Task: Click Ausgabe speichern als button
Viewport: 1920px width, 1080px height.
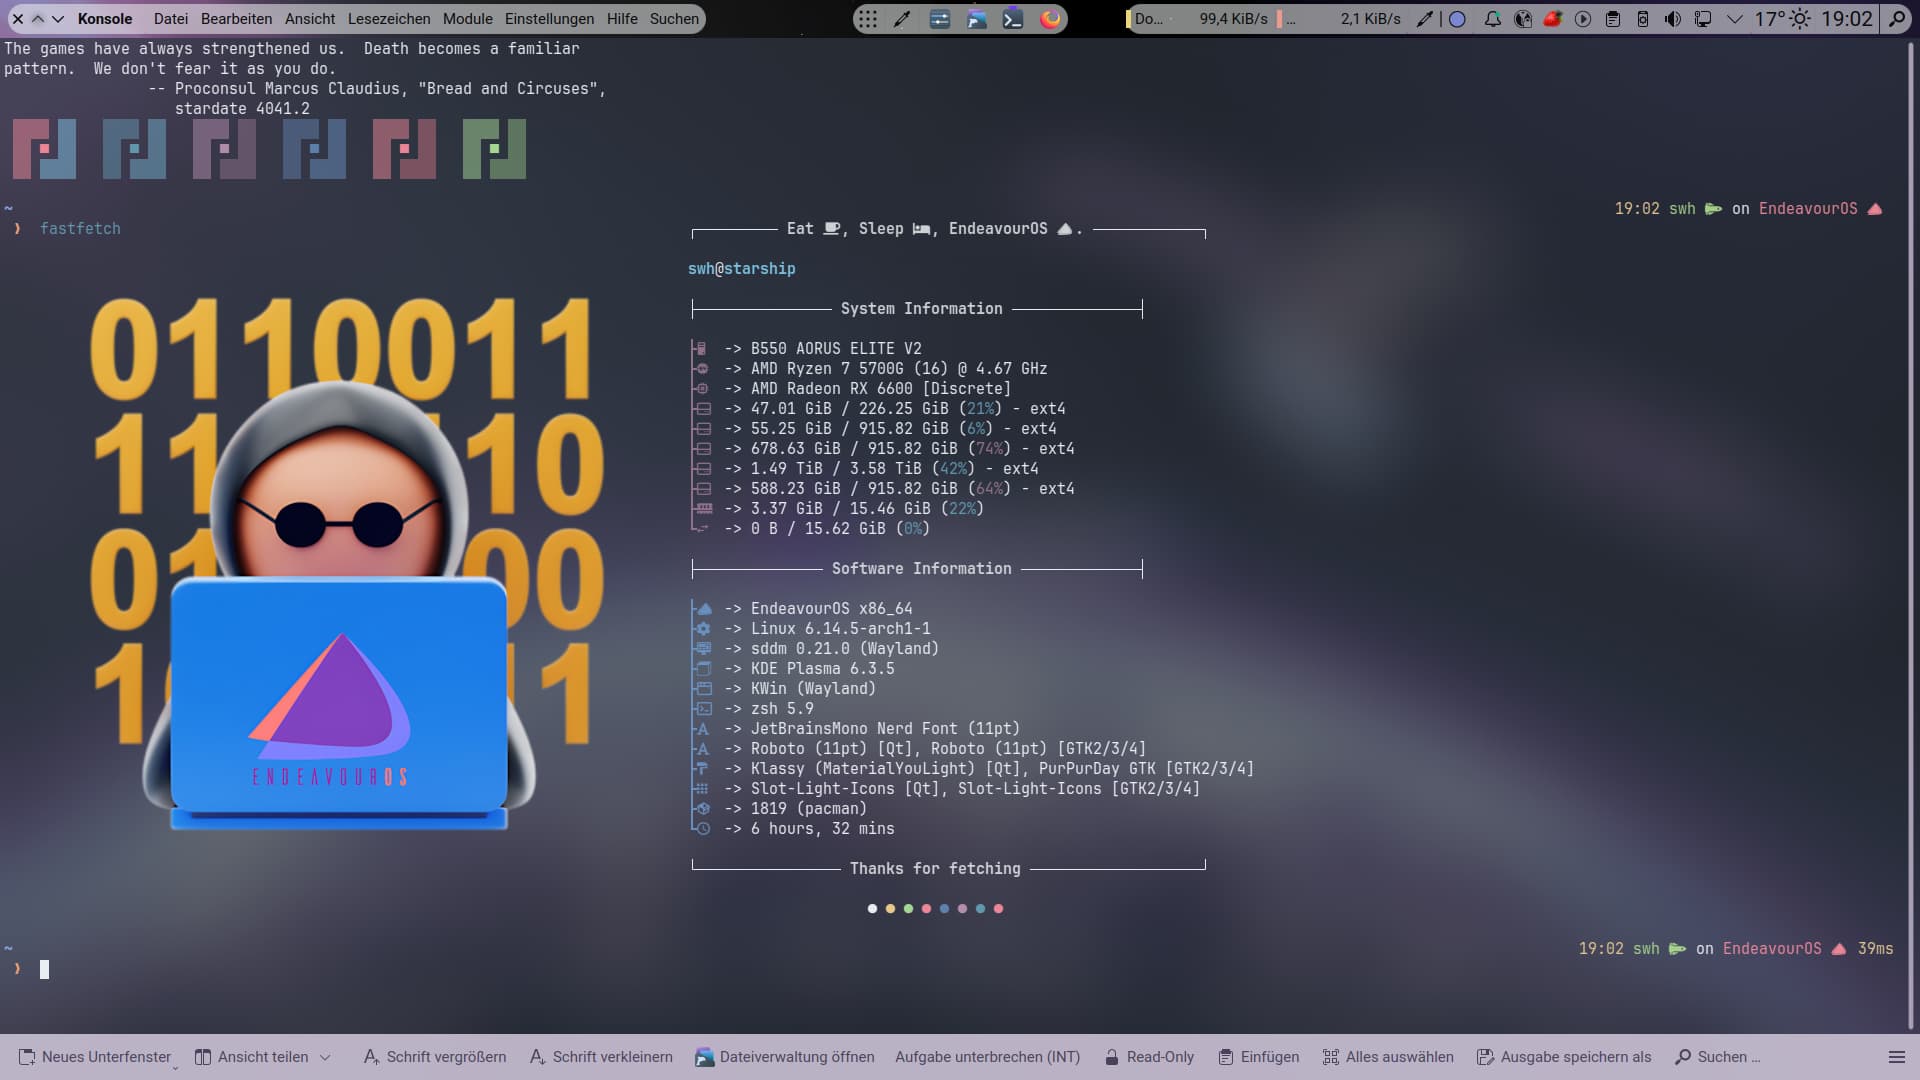Action: [x=1564, y=1057]
